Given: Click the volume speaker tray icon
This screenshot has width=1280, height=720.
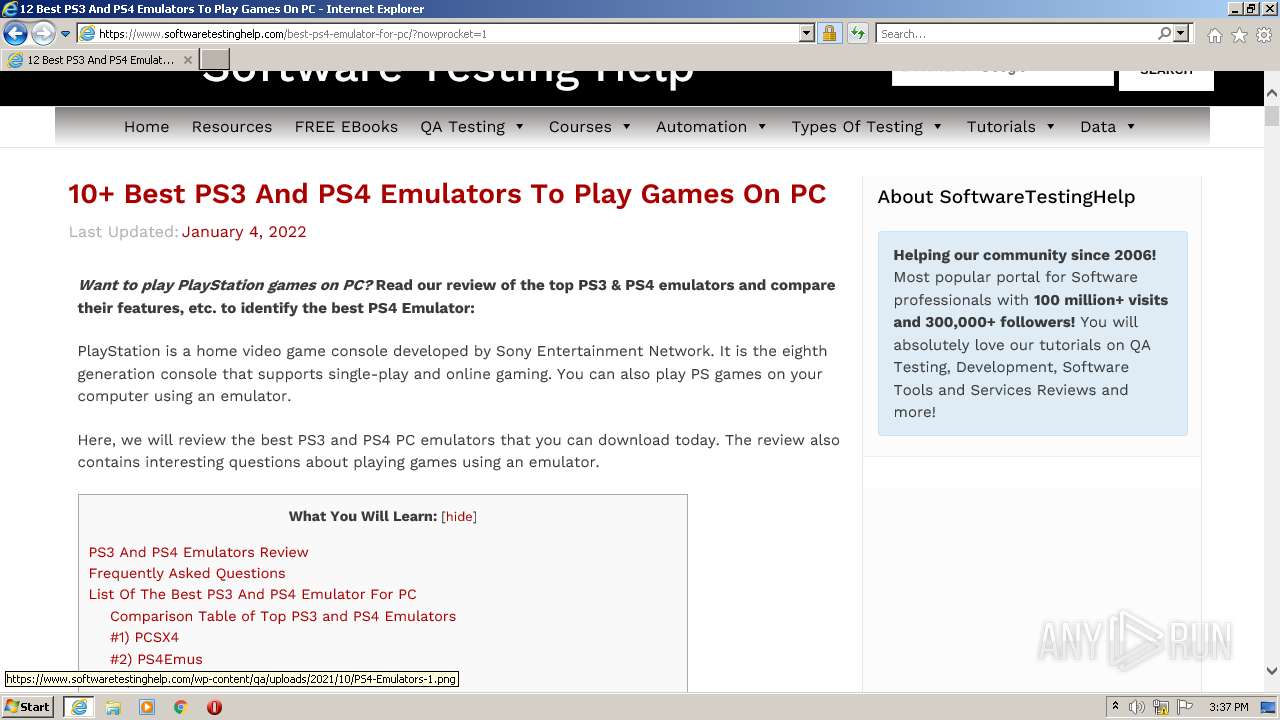Looking at the screenshot, I should tap(1137, 707).
